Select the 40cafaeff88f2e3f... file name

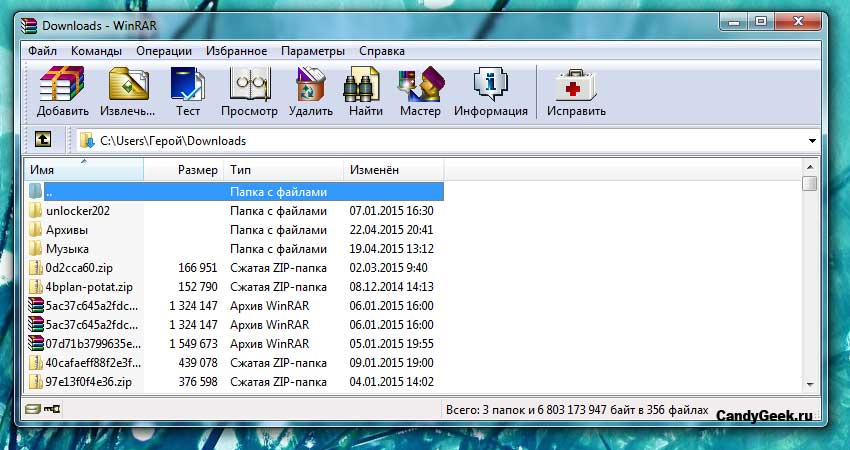click(93, 363)
